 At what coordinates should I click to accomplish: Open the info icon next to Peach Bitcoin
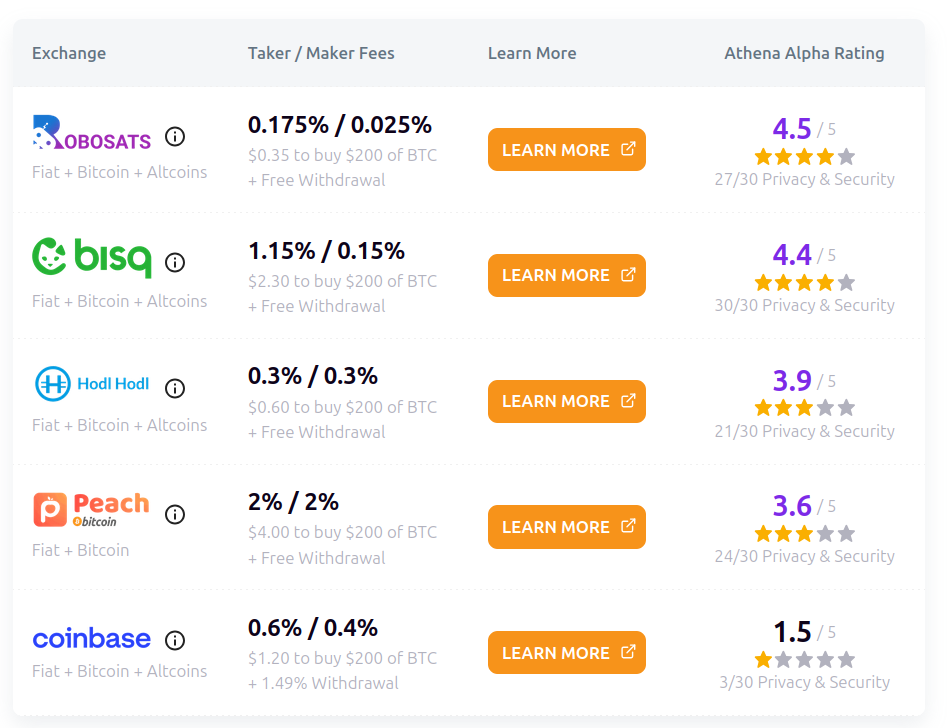tap(175, 515)
